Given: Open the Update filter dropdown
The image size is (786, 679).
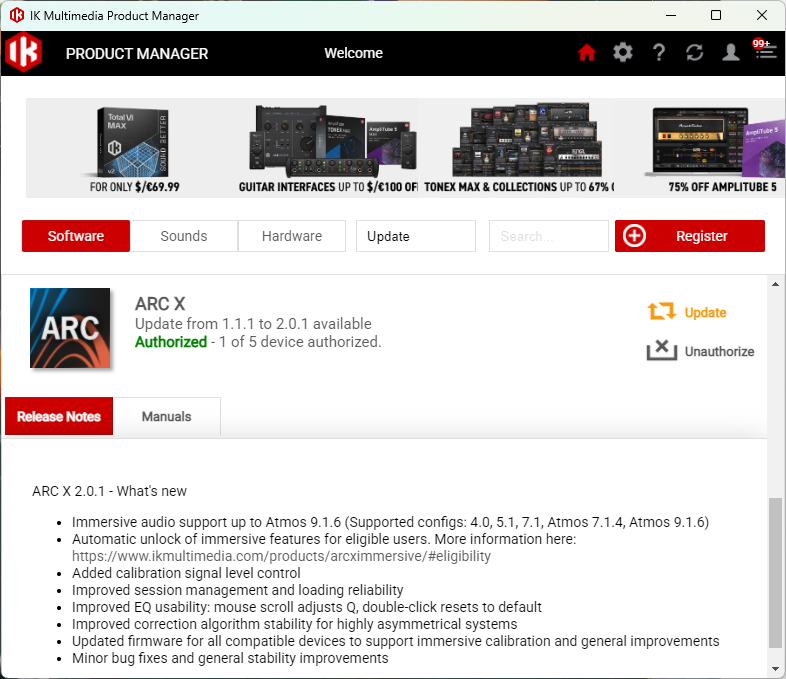Looking at the screenshot, I should click(x=416, y=236).
